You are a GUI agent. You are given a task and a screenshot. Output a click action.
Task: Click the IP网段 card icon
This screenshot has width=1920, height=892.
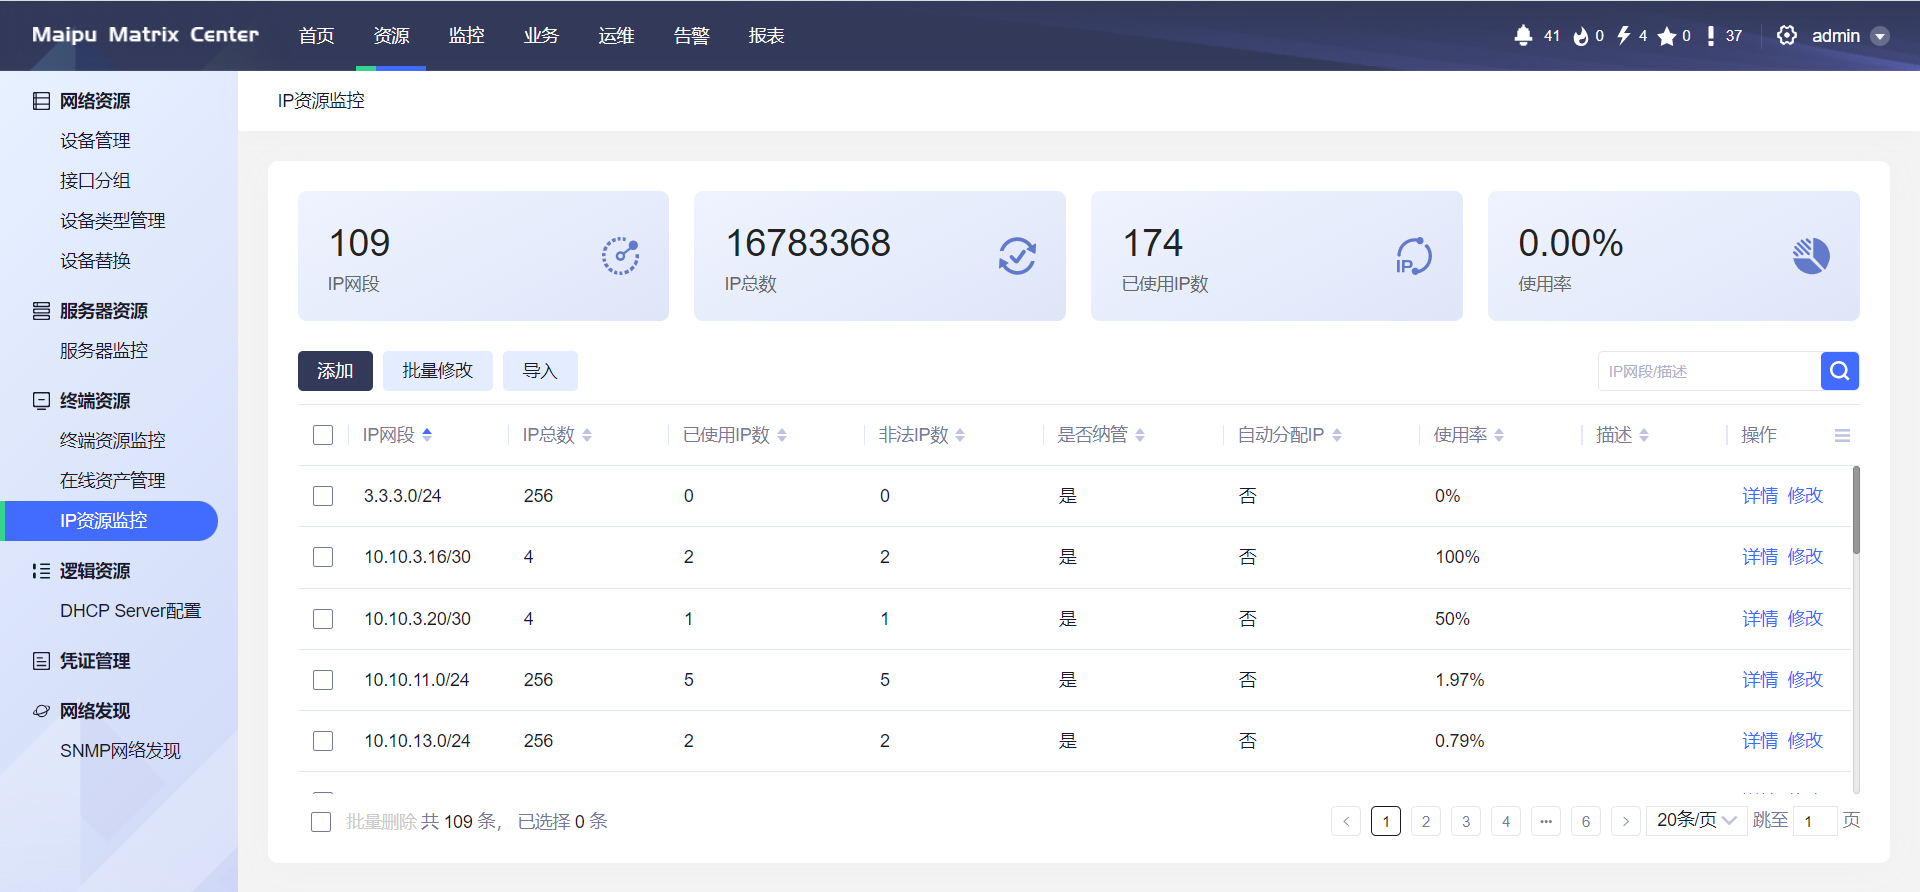(620, 256)
